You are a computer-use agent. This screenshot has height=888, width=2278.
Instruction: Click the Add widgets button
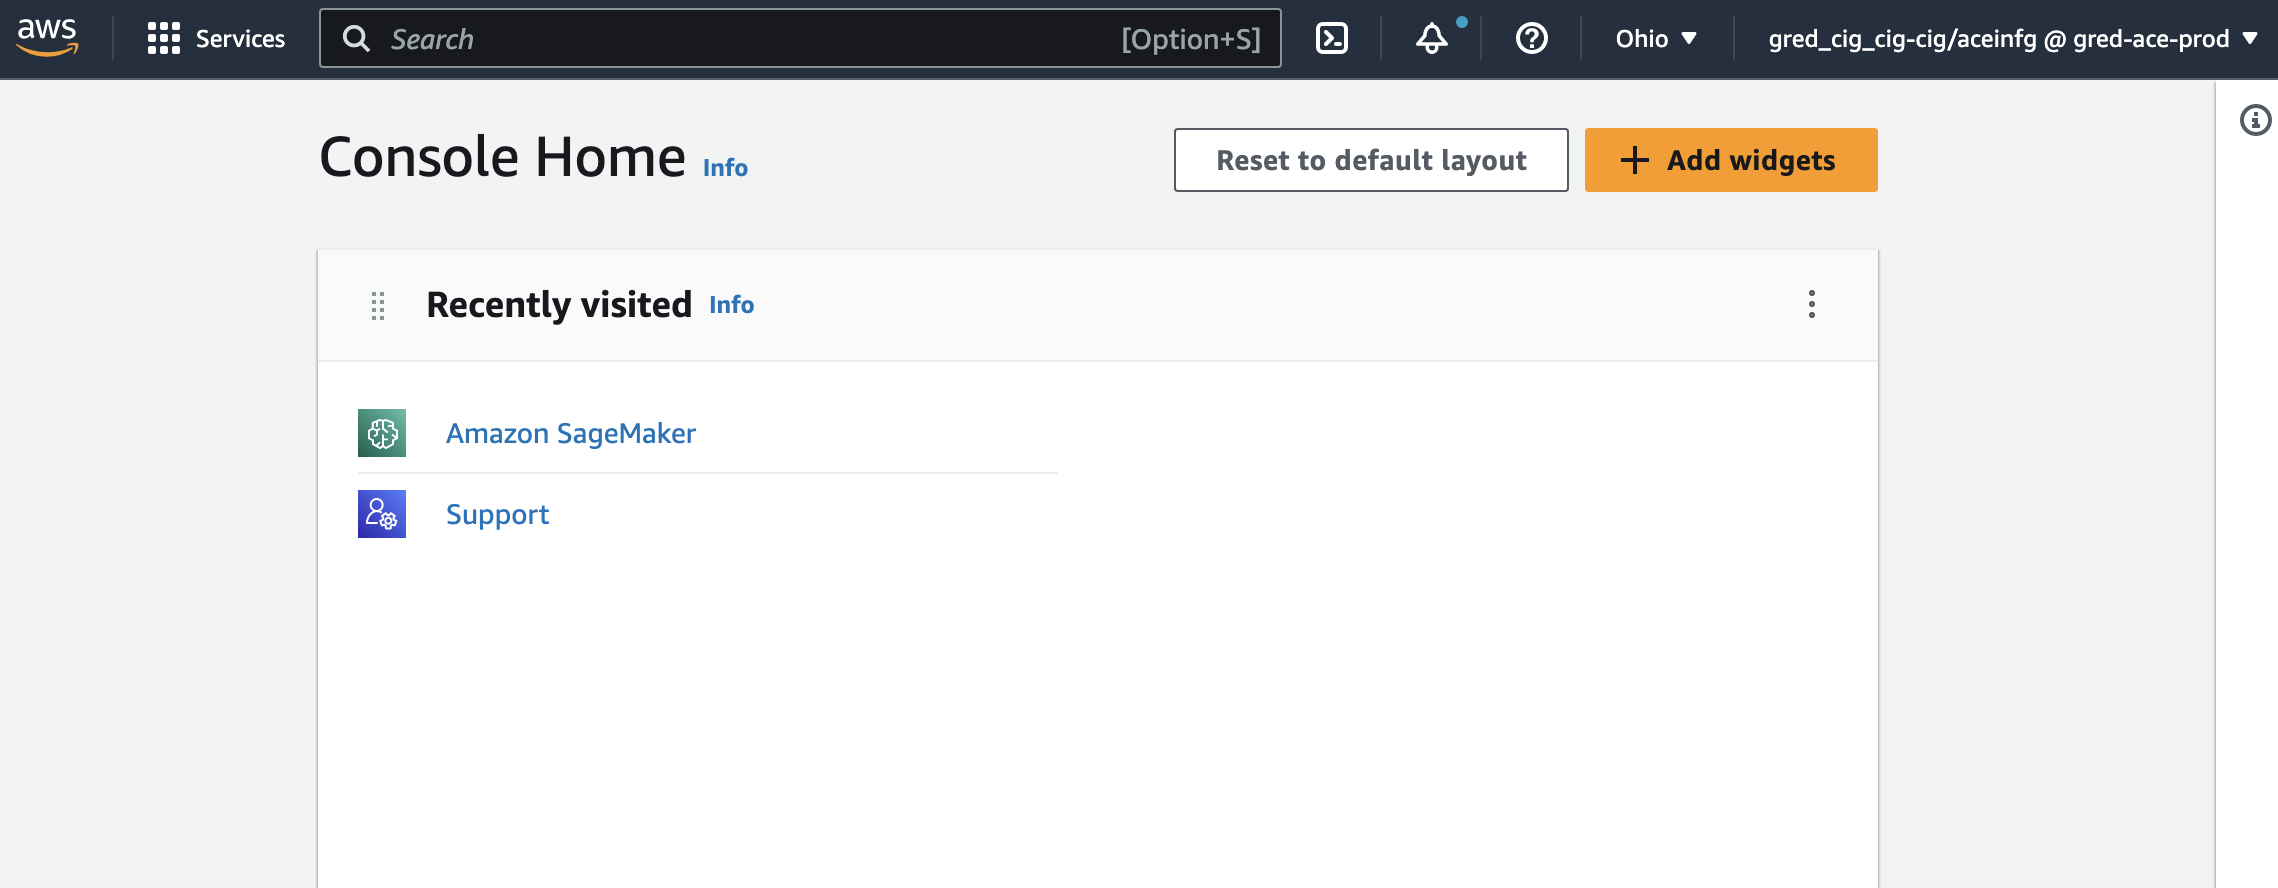click(1731, 160)
